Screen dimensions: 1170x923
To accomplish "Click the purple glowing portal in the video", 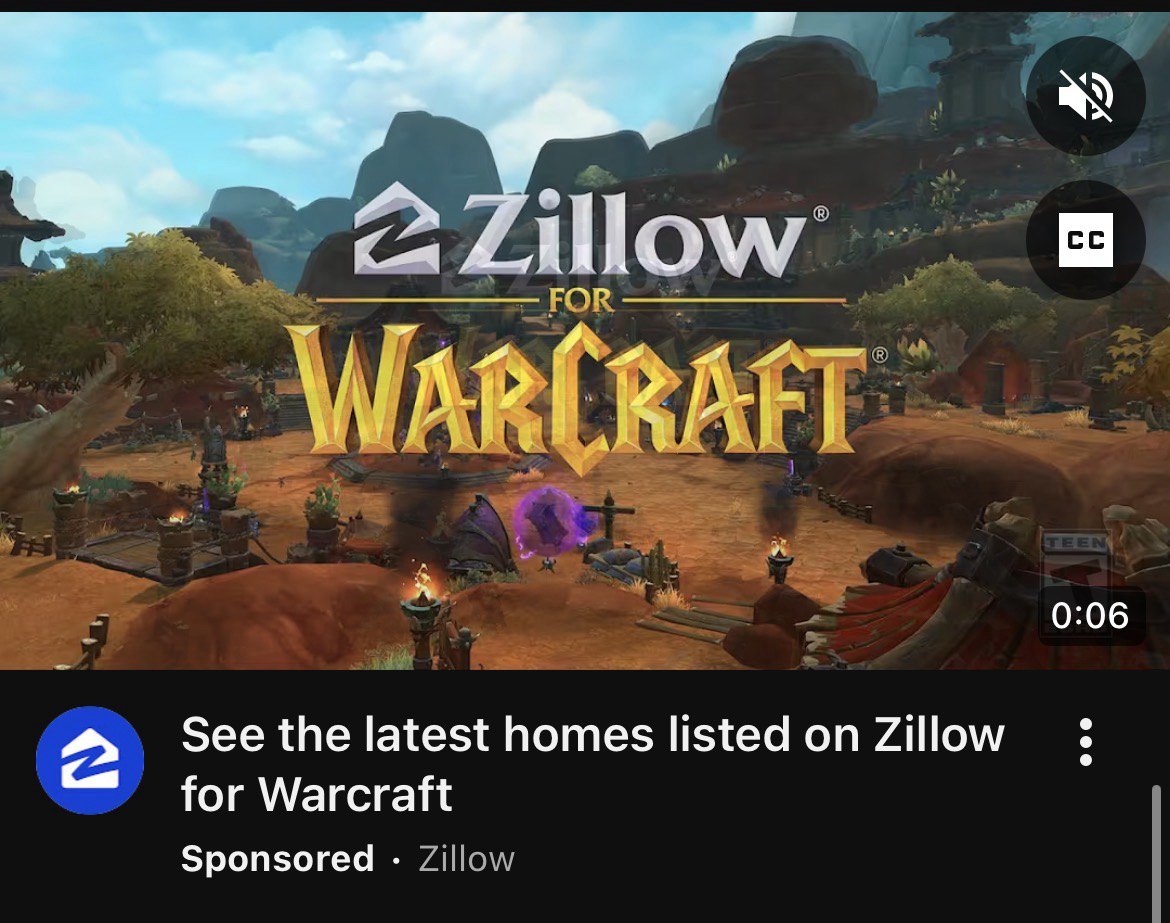I will pyautogui.click(x=550, y=522).
